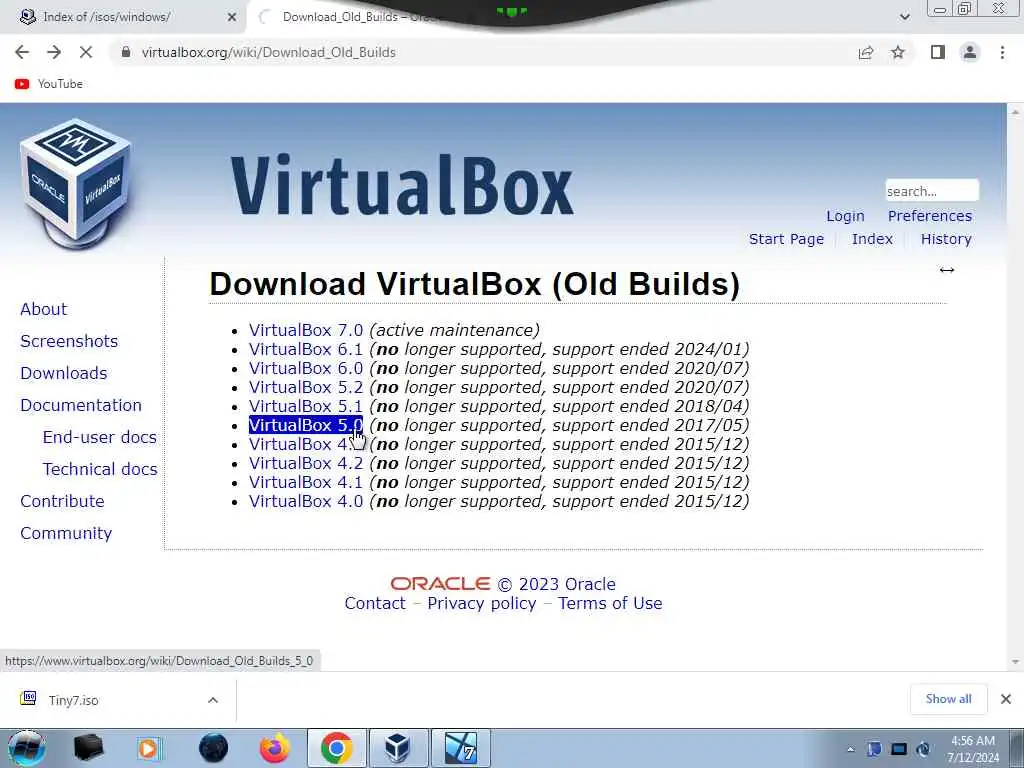
Task: Click the page vertical scrollbar down arrow
Action: [x=1016, y=662]
